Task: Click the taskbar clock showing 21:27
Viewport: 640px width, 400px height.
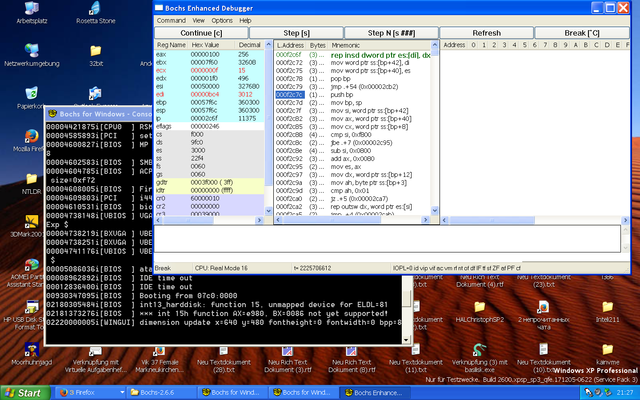Action: tap(625, 393)
